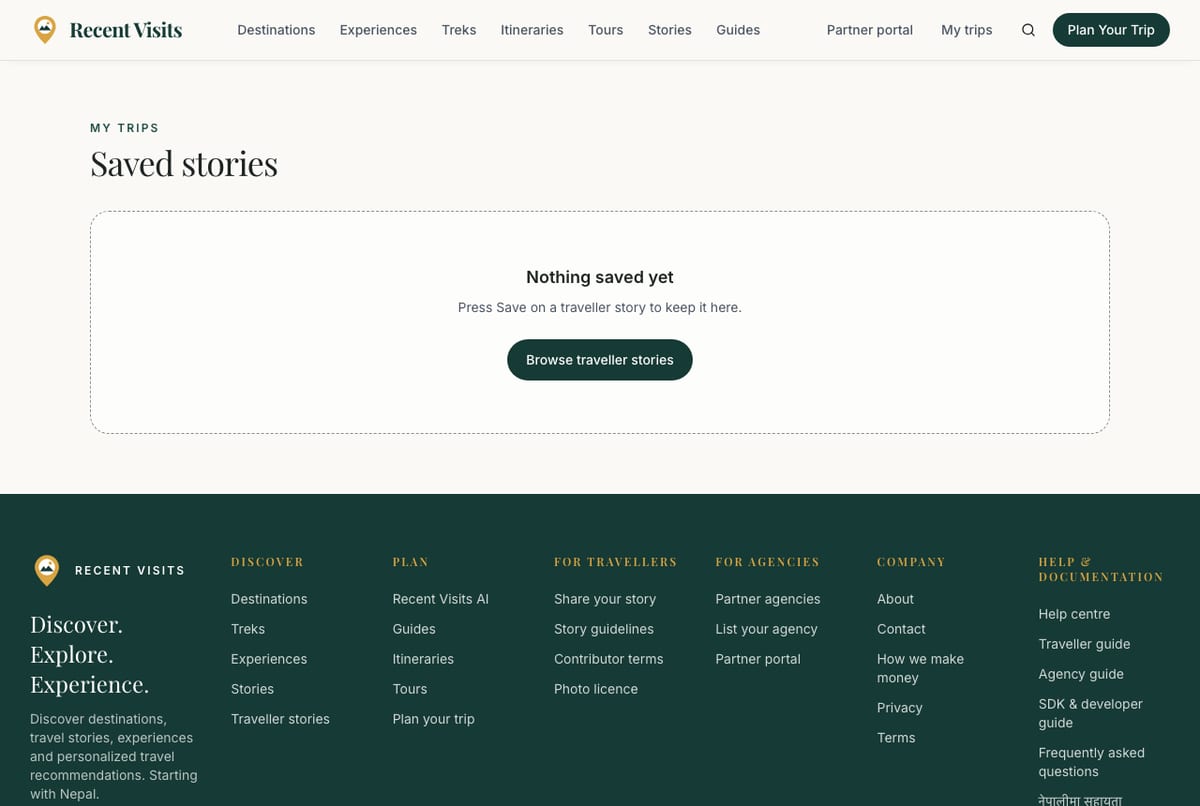Click the Browse traveller stories button

(x=600, y=360)
